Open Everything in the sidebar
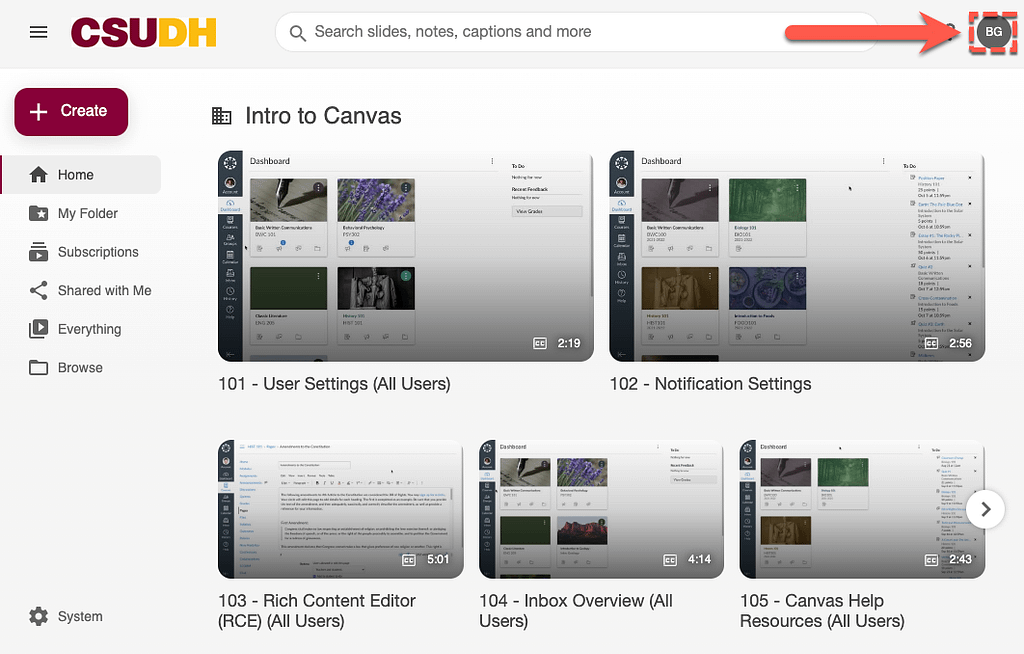This screenshot has height=654, width=1024. [x=82, y=329]
